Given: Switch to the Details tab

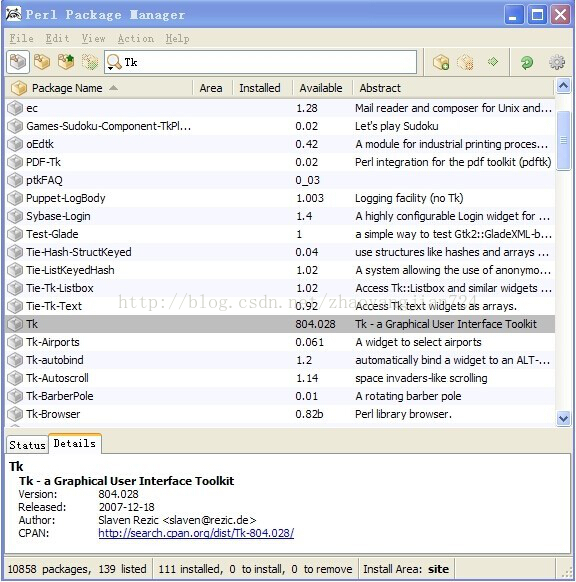Looking at the screenshot, I should tap(75, 443).
